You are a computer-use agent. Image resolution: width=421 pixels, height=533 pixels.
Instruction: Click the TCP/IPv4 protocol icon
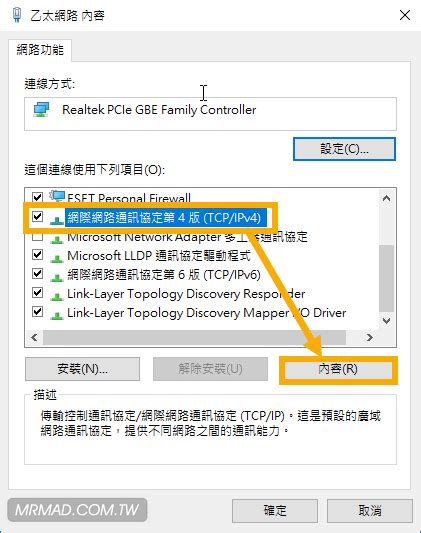(x=57, y=219)
